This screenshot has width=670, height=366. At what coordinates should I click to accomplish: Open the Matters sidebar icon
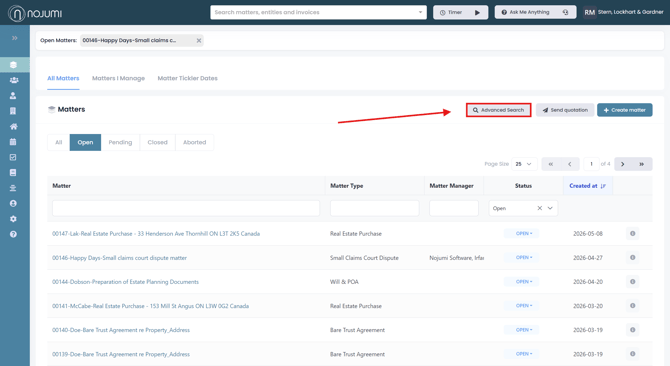(13, 65)
